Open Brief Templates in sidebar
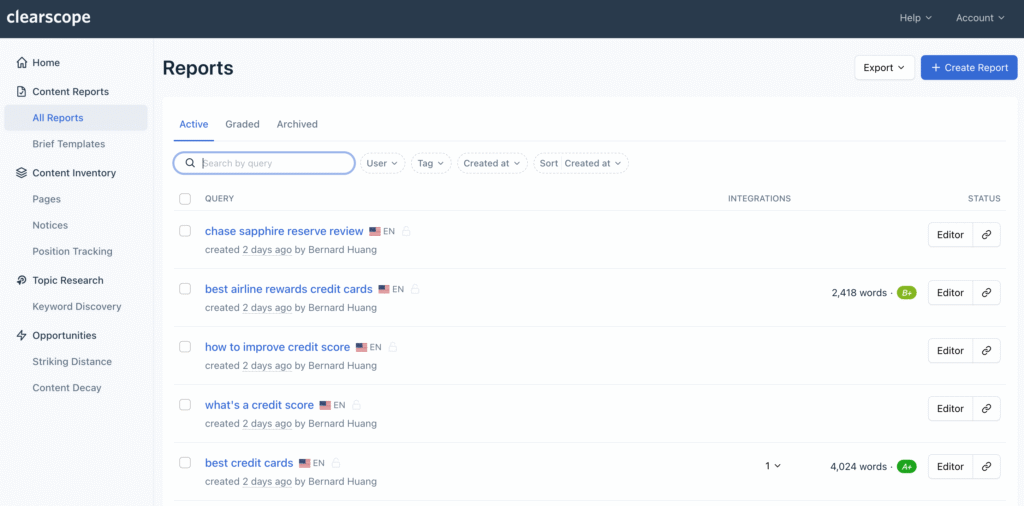The height and width of the screenshot is (506, 1024). tap(69, 144)
